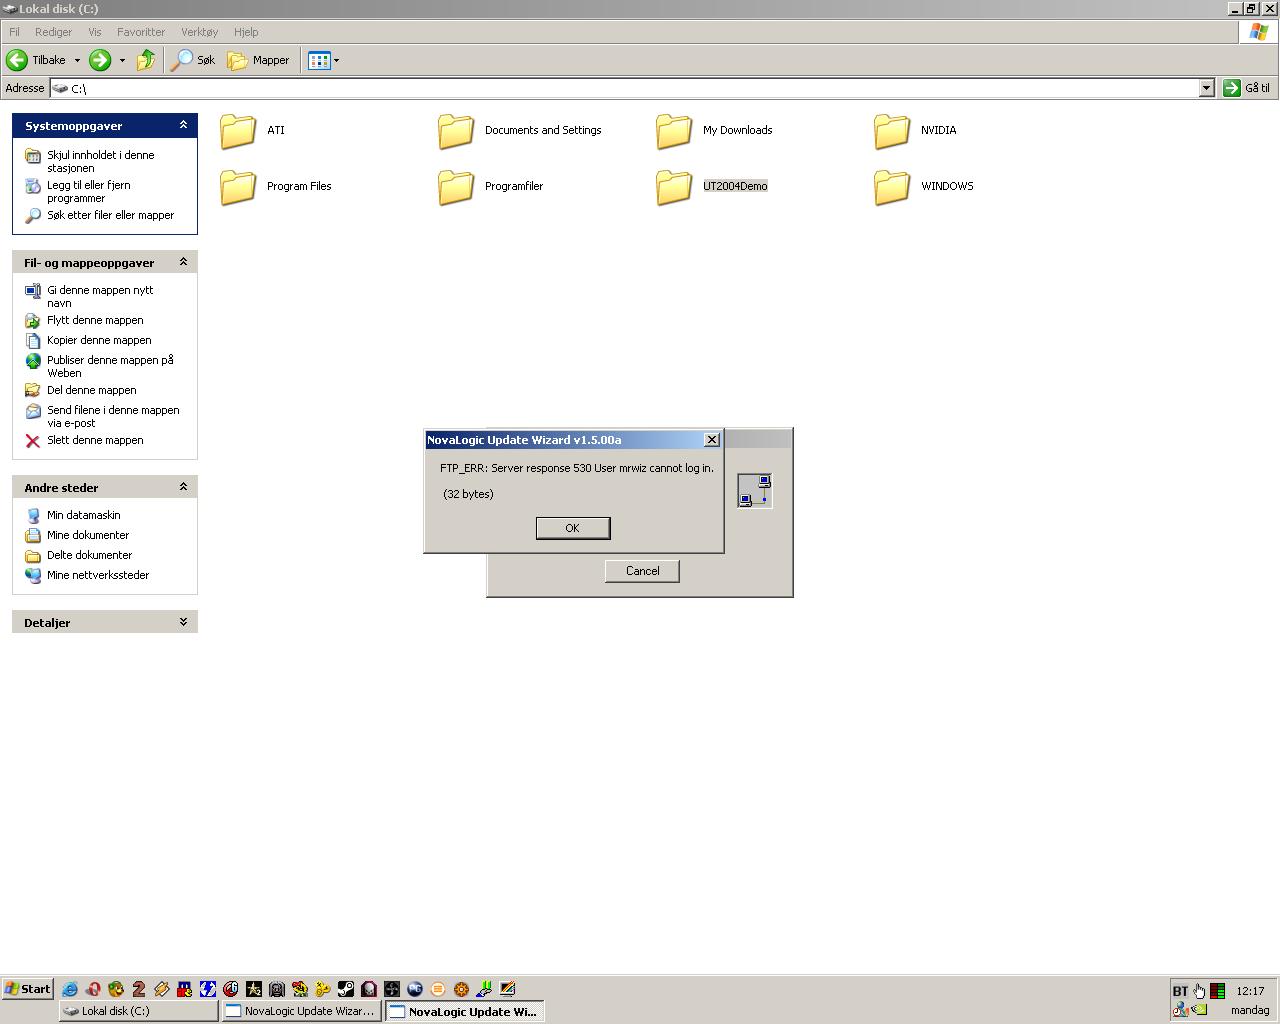
Task: Click Legg til eller fjern programmer
Action: pyautogui.click(x=88, y=191)
